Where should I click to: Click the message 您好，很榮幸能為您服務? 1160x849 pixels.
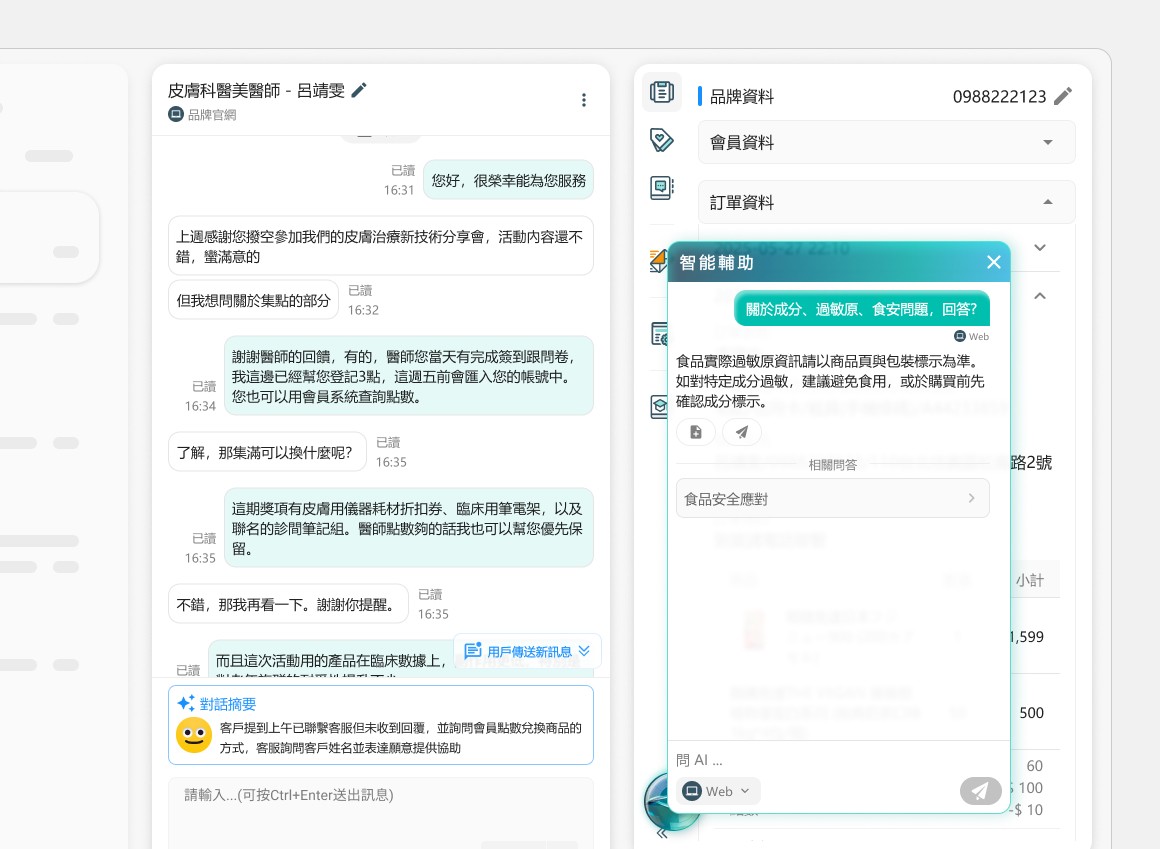pos(508,180)
